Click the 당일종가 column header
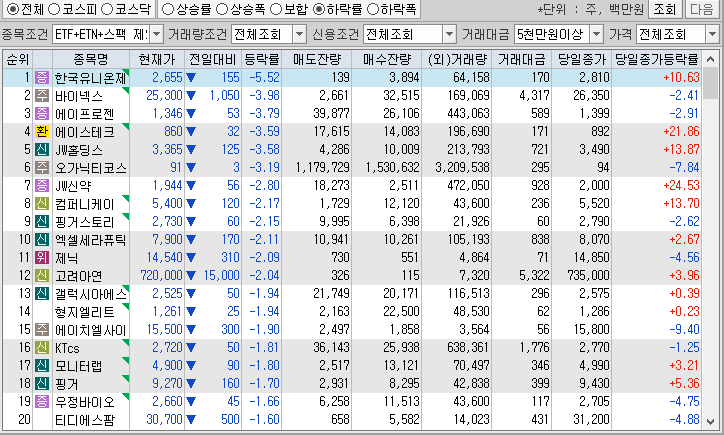The image size is (724, 435). point(582,59)
